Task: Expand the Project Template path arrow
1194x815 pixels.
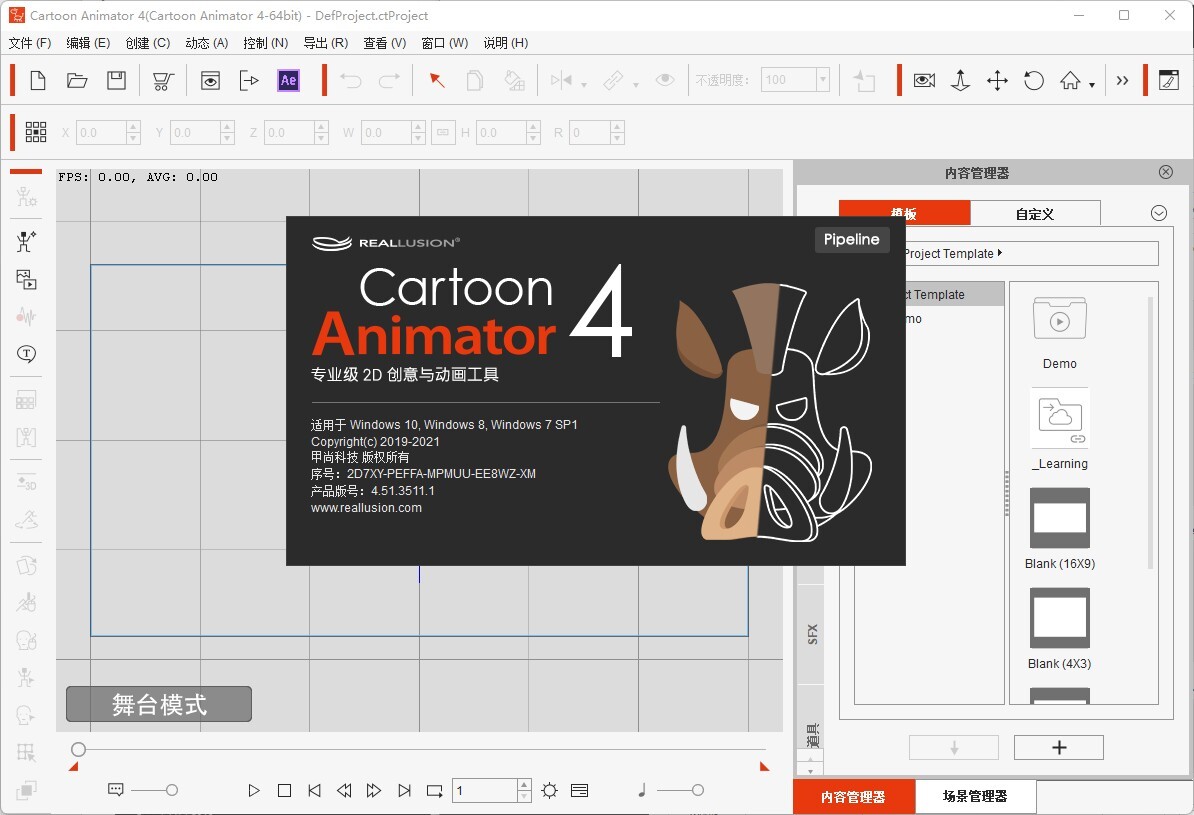Action: (x=1000, y=253)
